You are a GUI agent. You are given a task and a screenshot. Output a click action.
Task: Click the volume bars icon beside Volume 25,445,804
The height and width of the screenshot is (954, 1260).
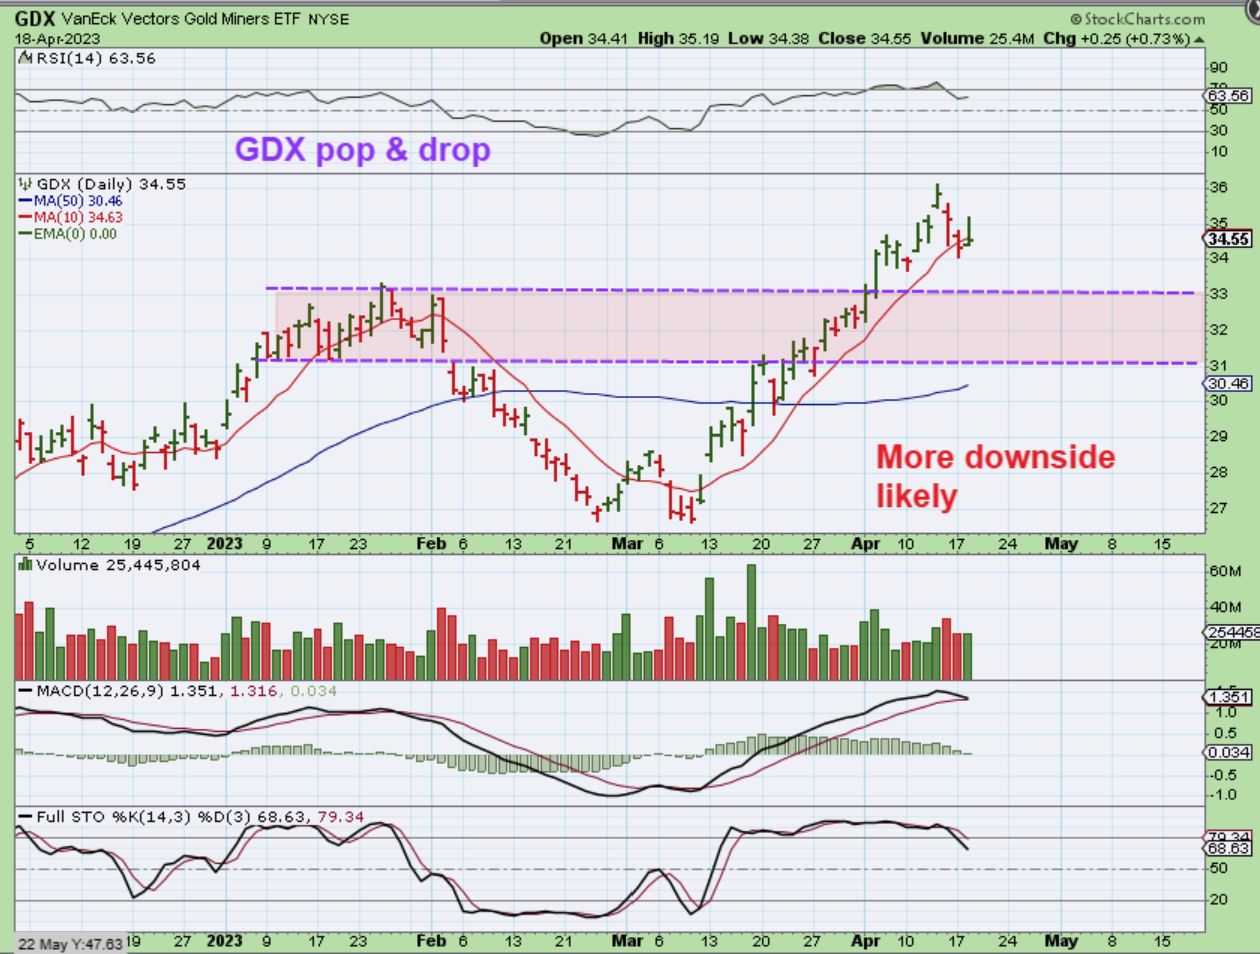(x=25, y=565)
